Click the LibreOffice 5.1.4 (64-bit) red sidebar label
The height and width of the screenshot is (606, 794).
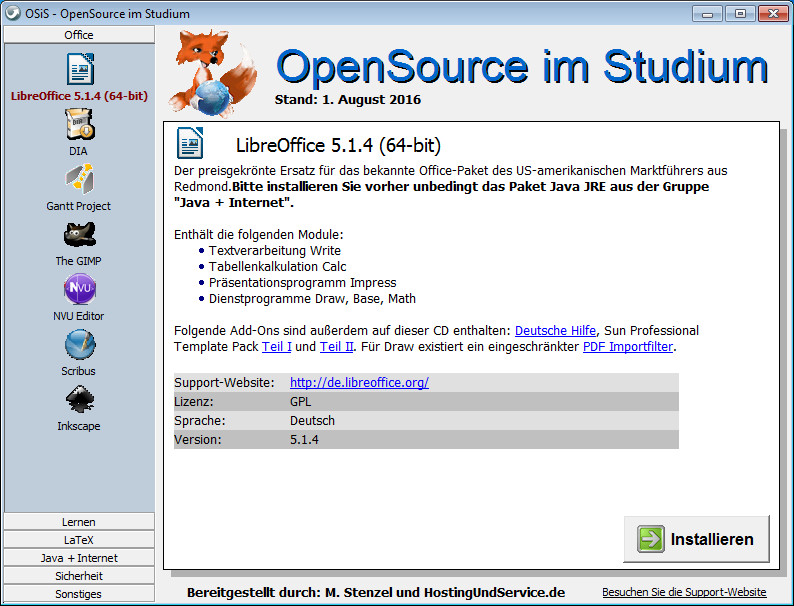[x=80, y=96]
